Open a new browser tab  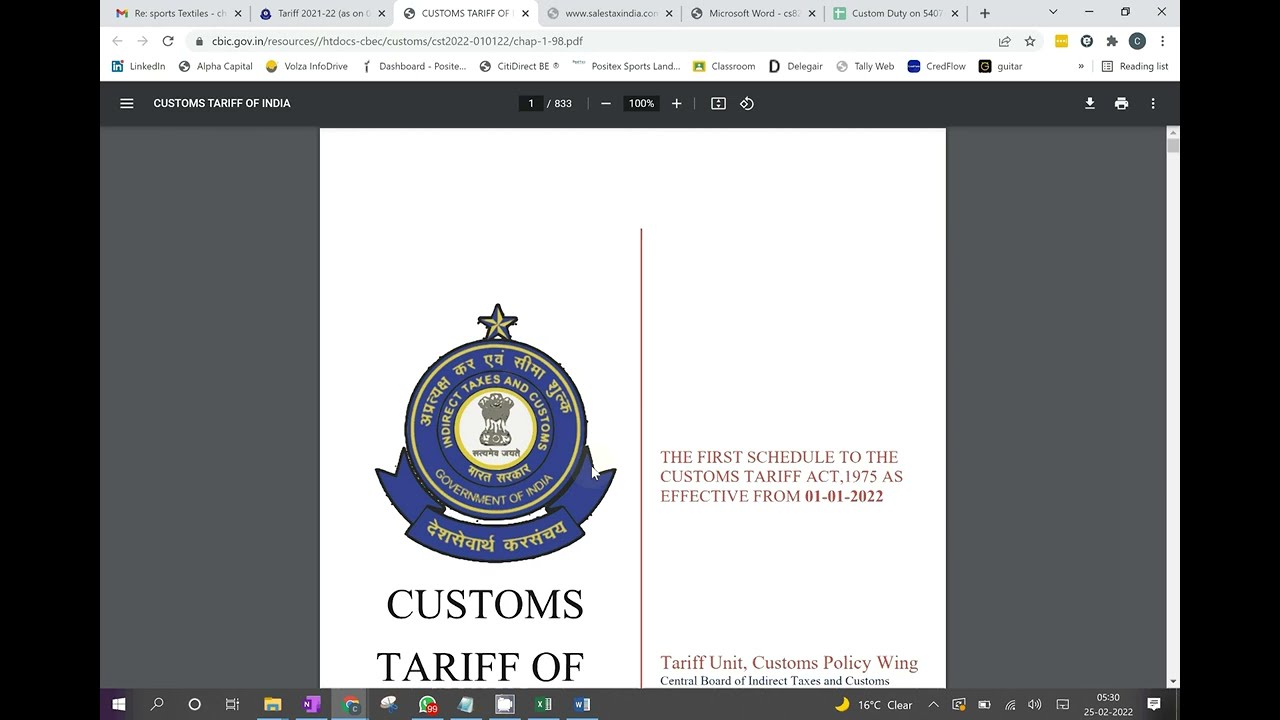coord(985,13)
